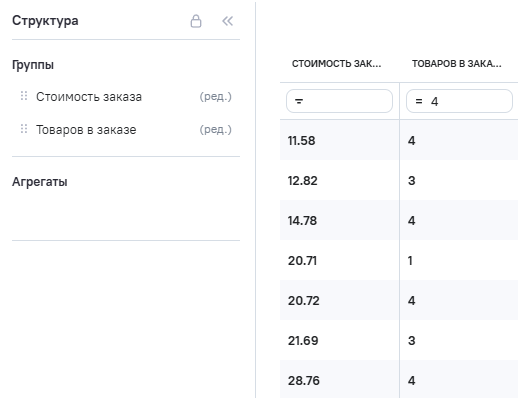Select the cell with value 28.76
Image resolution: width=518 pixels, height=398 pixels.
pyautogui.click(x=339, y=380)
